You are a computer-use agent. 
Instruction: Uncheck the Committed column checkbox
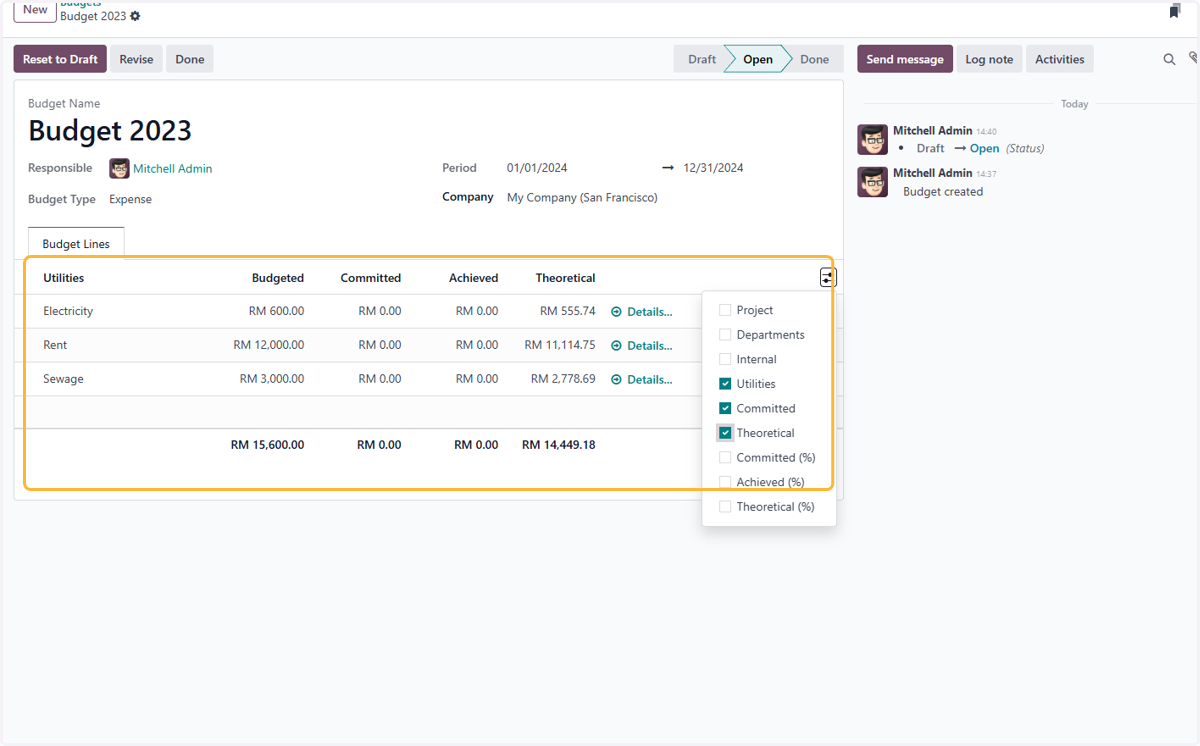coord(725,408)
